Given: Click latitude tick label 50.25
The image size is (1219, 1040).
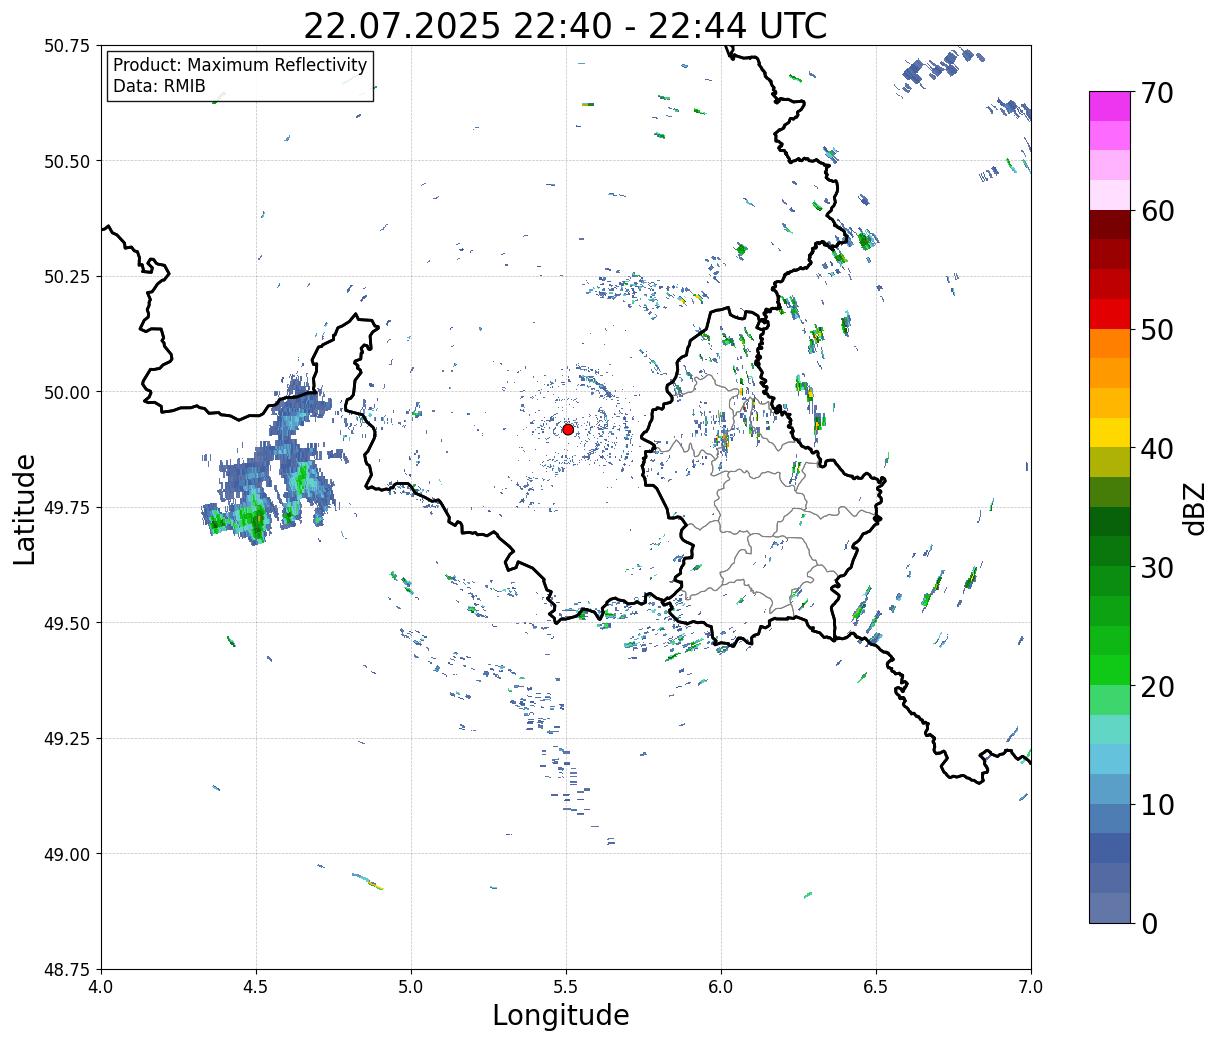Looking at the screenshot, I should coord(67,277).
